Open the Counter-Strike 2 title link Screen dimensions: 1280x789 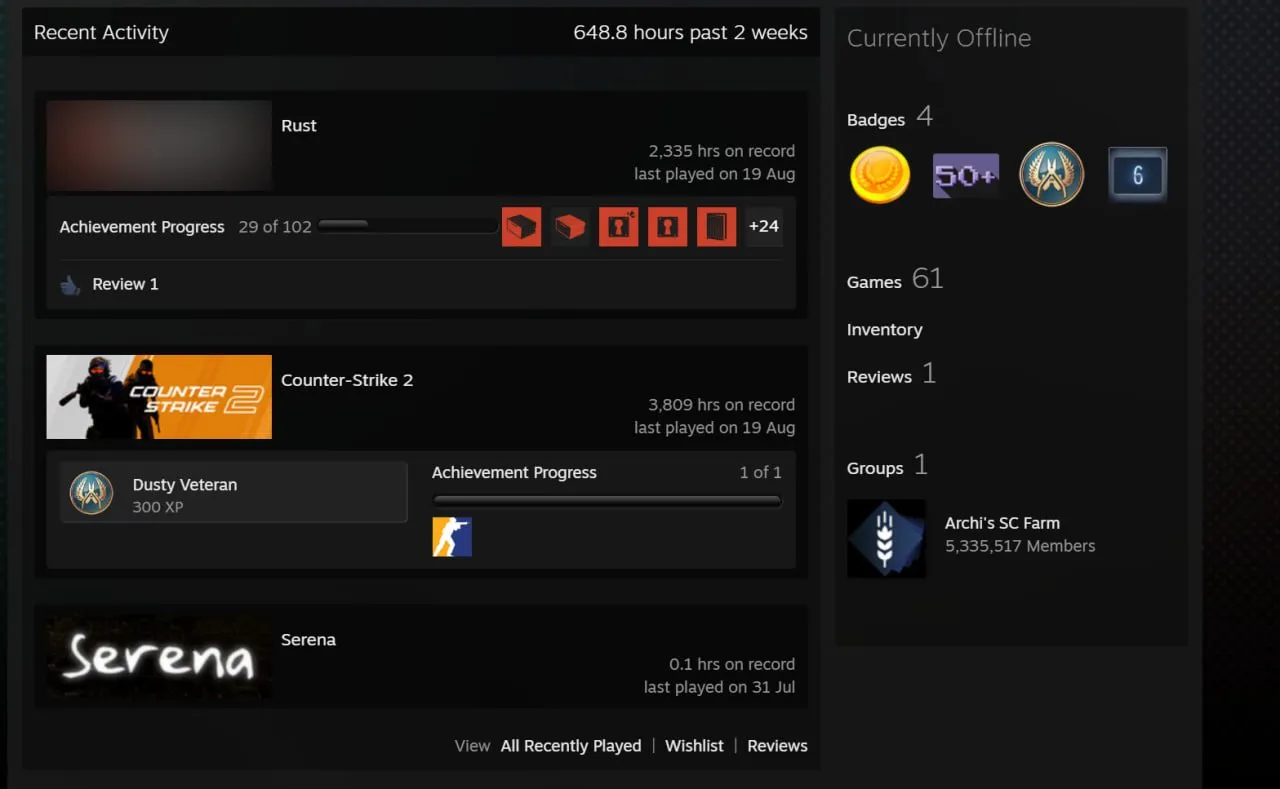coord(347,380)
